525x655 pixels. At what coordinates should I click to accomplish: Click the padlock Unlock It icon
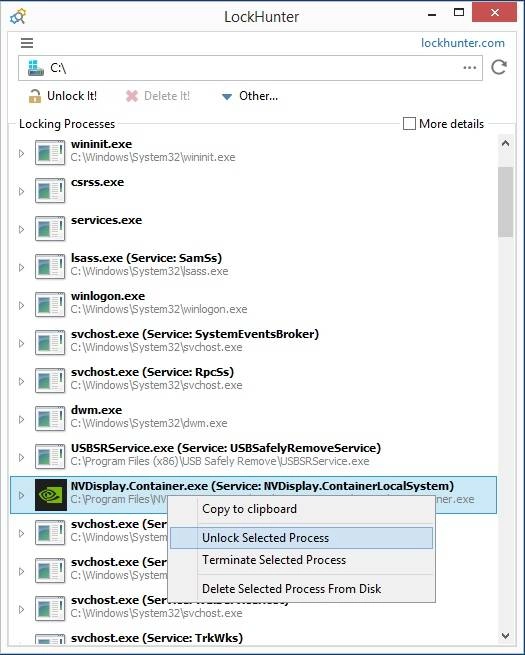point(35,96)
